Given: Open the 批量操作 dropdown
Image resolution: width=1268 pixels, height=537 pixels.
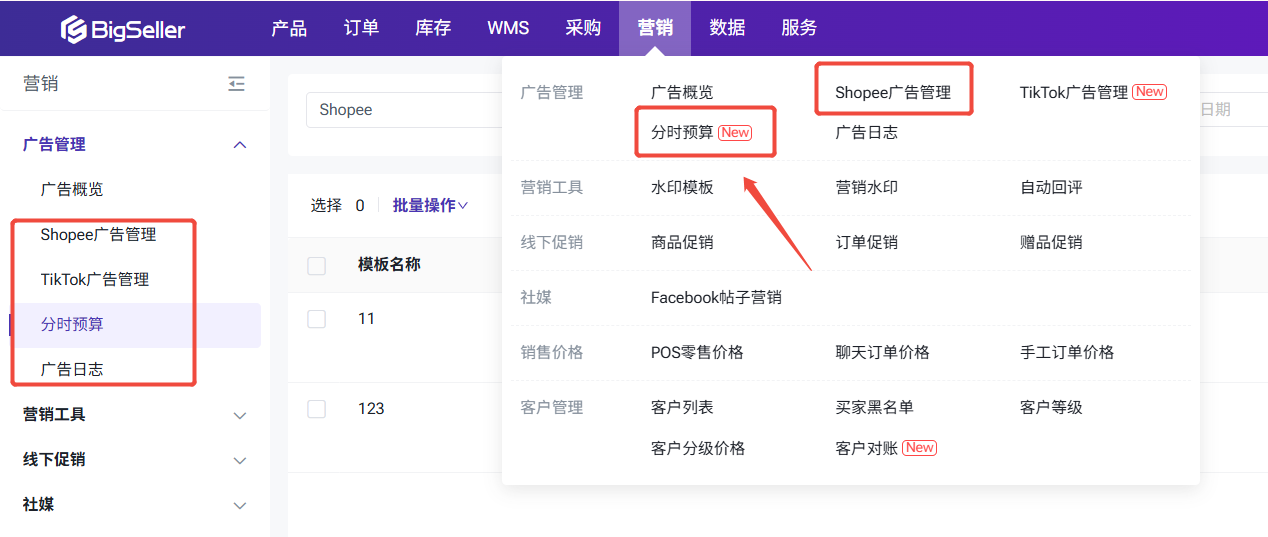Looking at the screenshot, I should 430,205.
